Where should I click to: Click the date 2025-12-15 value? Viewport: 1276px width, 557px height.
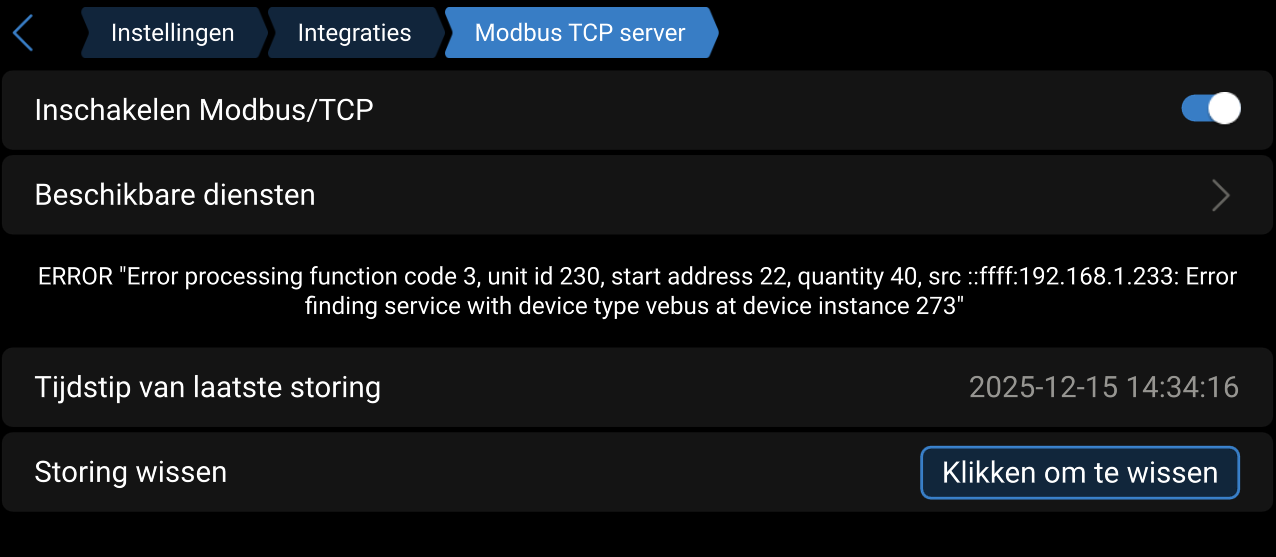click(x=1042, y=387)
